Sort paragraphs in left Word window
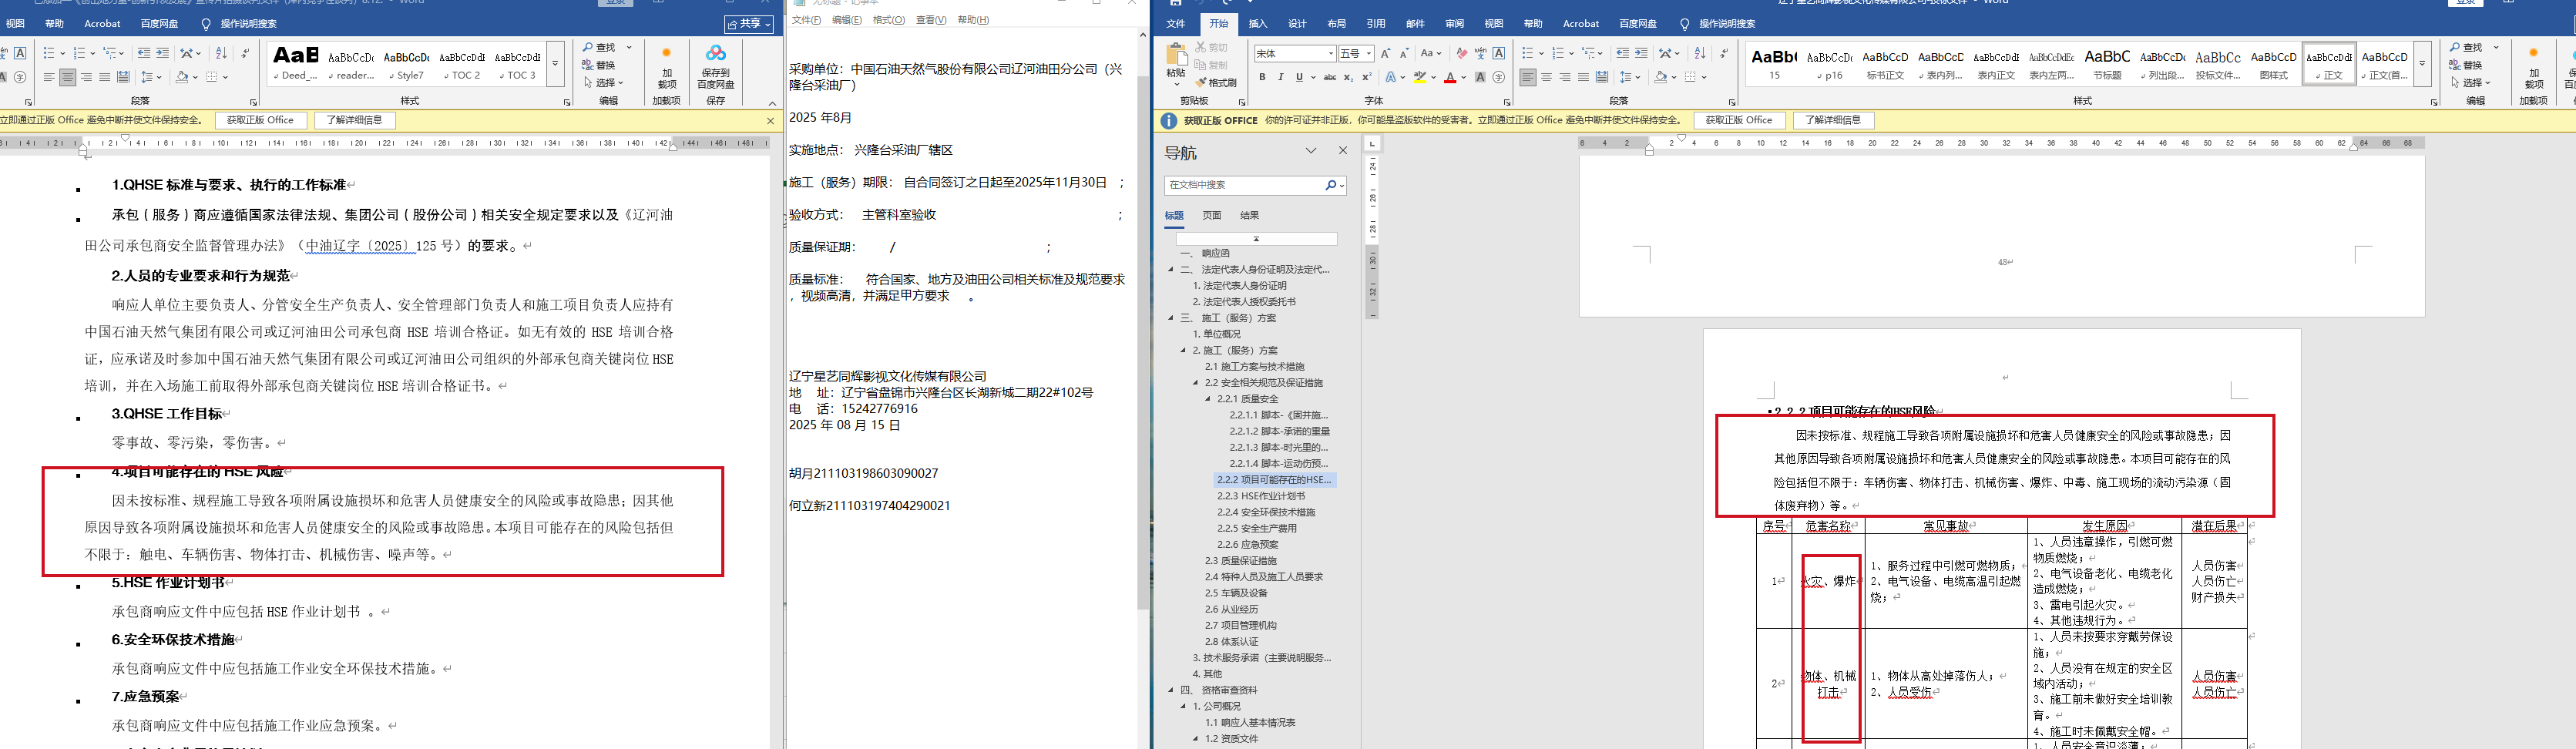The width and height of the screenshot is (2576, 749). click(221, 53)
